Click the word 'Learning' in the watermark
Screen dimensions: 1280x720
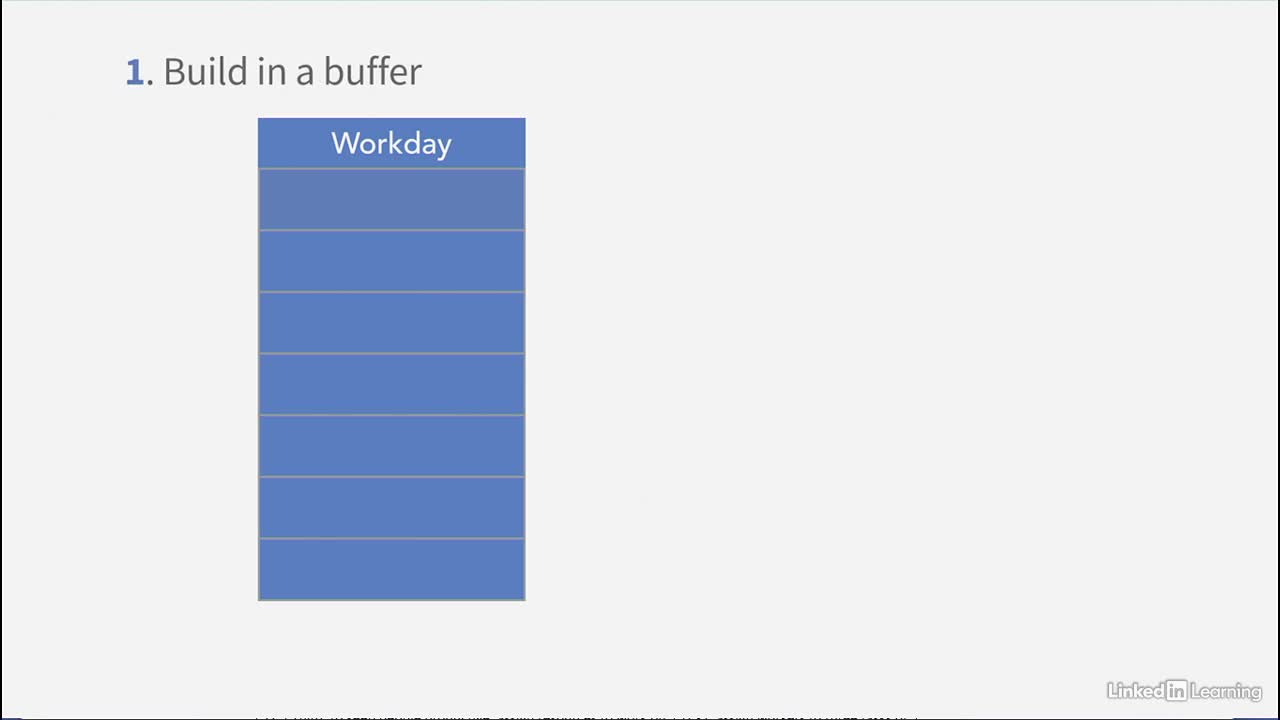tap(1226, 691)
